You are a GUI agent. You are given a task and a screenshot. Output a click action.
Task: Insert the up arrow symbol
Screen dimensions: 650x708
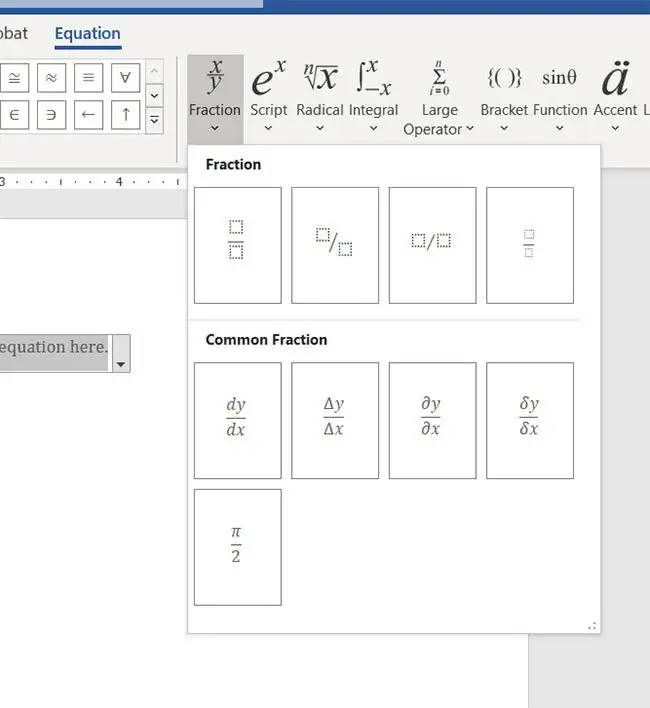[125, 115]
